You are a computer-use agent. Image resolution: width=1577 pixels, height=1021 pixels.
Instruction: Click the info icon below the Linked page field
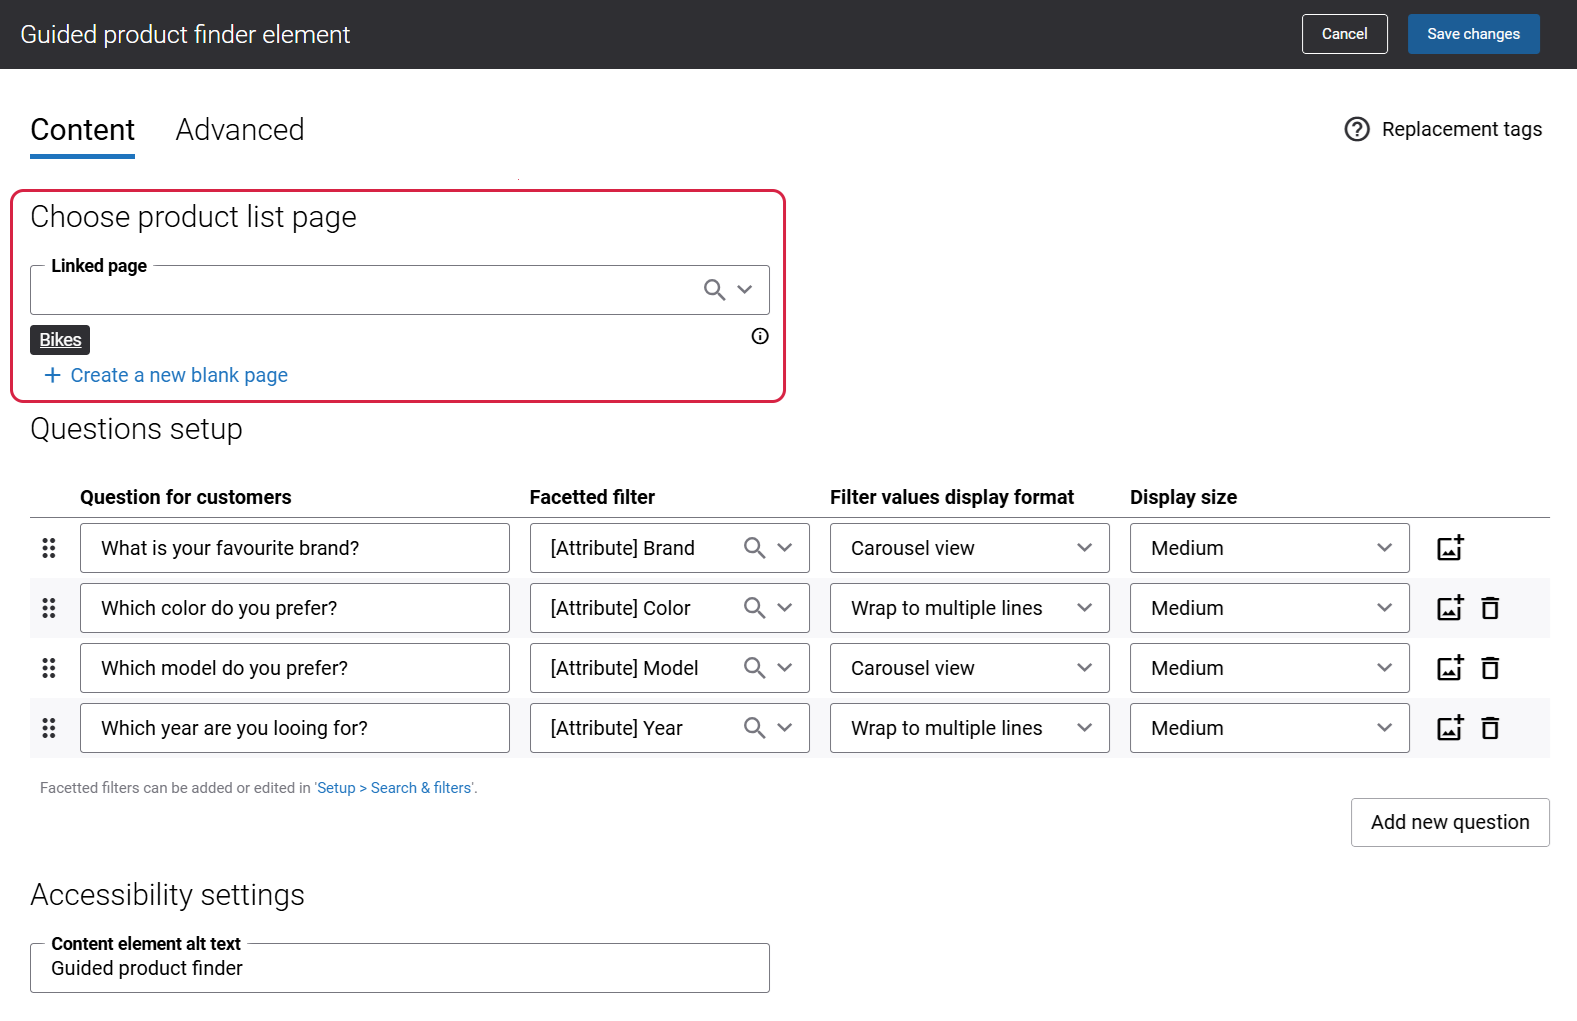760,336
